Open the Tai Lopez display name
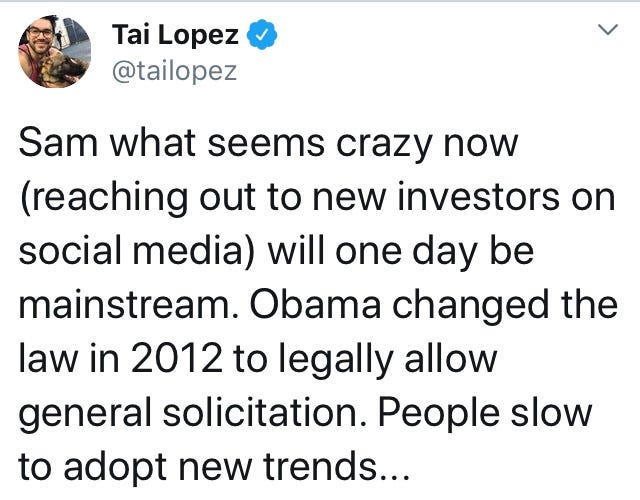640x500 pixels. (x=176, y=35)
